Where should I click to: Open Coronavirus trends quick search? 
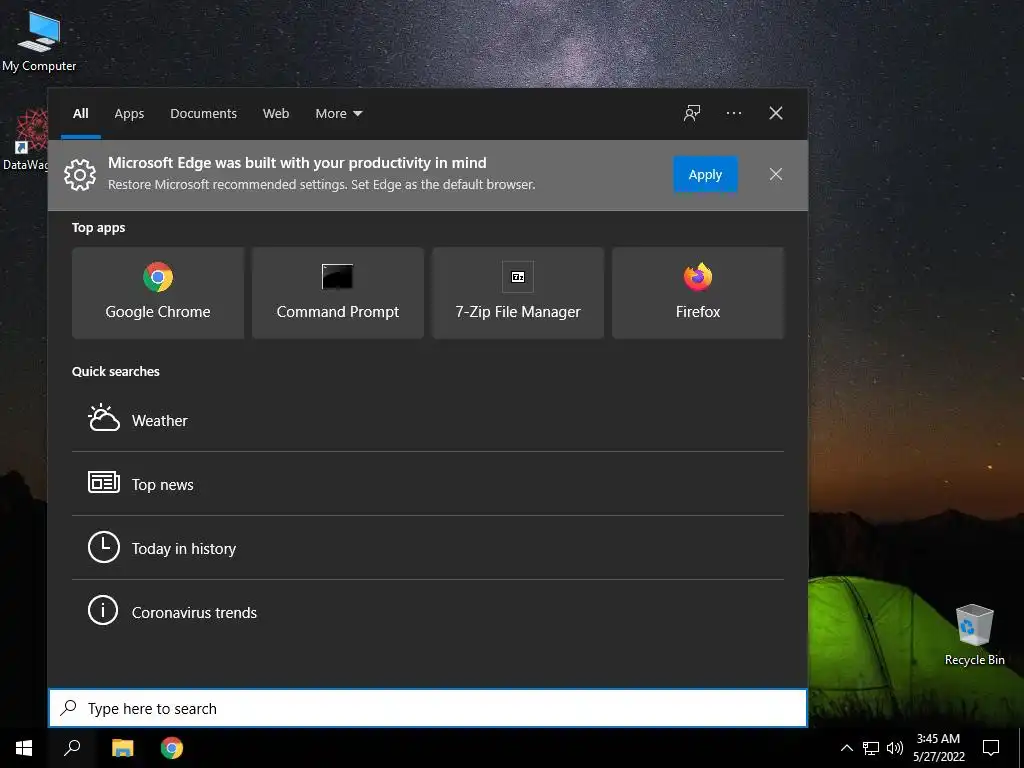428,612
